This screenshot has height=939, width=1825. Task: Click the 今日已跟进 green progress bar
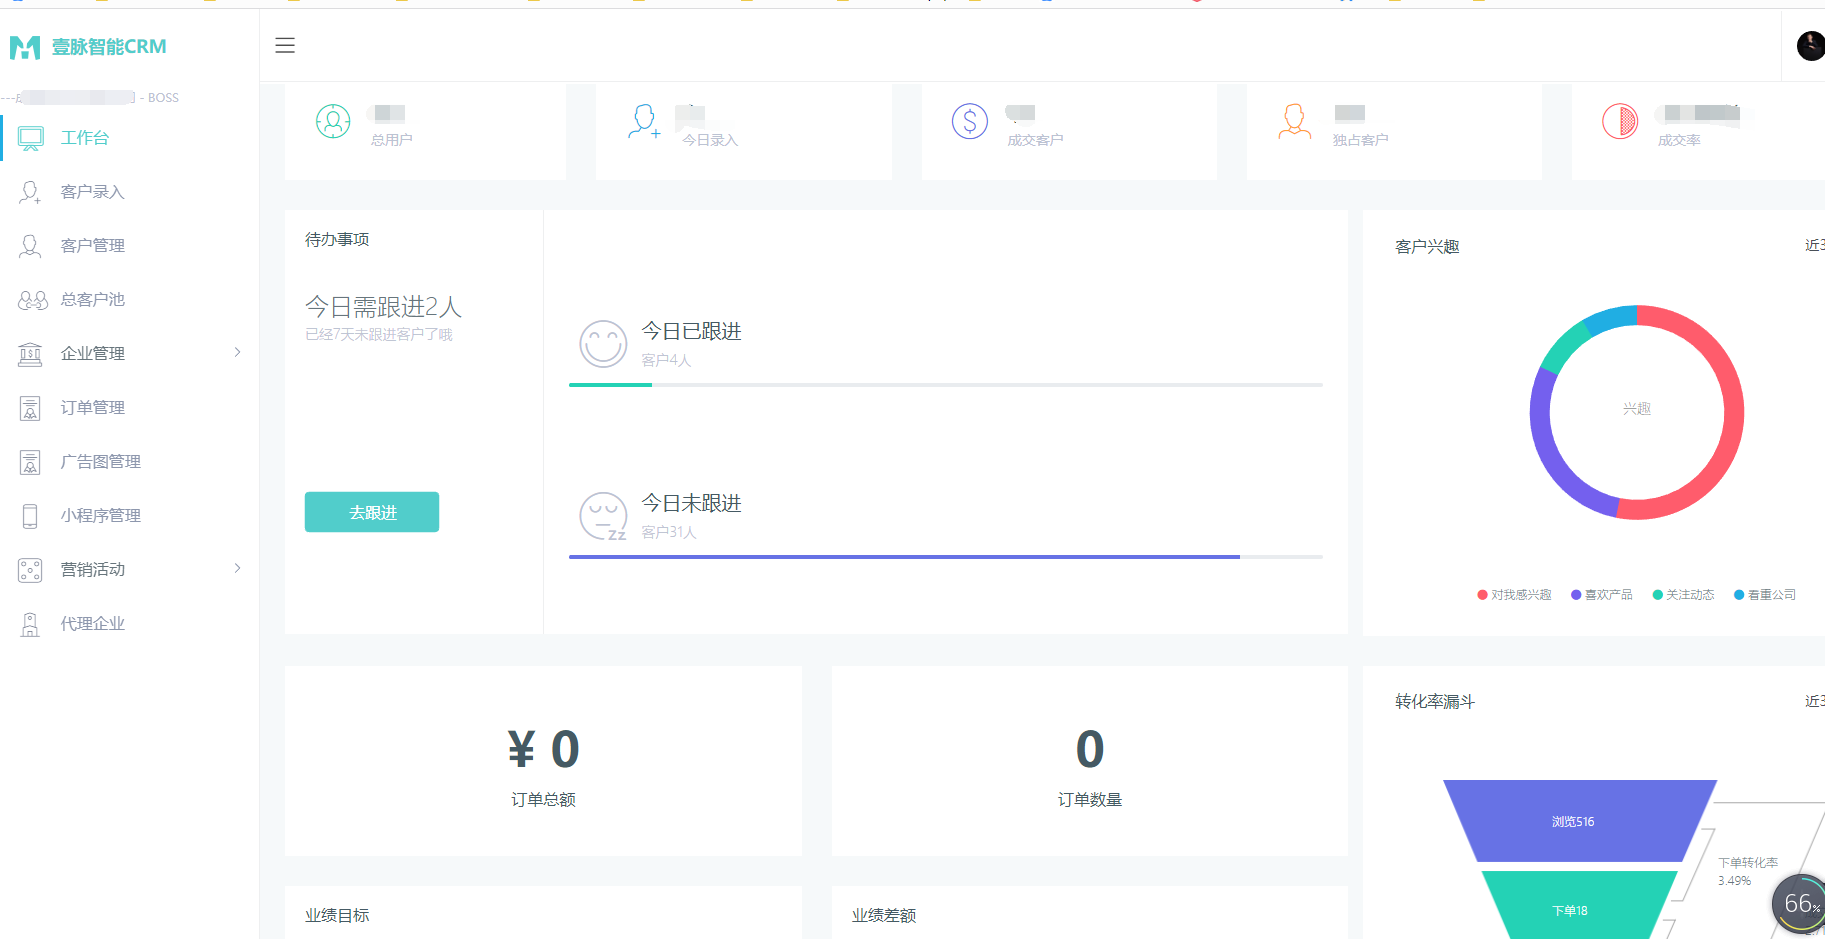[x=610, y=385]
